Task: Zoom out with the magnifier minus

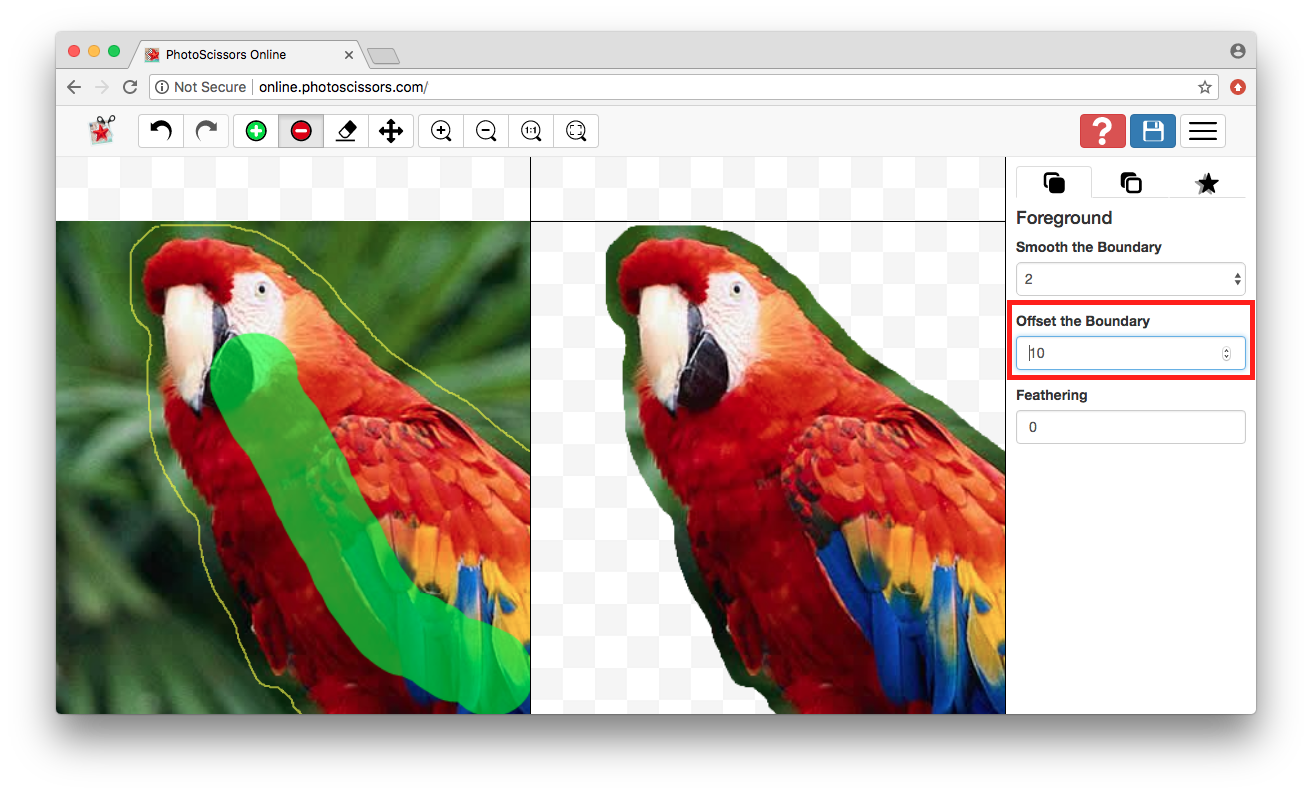Action: 486,131
